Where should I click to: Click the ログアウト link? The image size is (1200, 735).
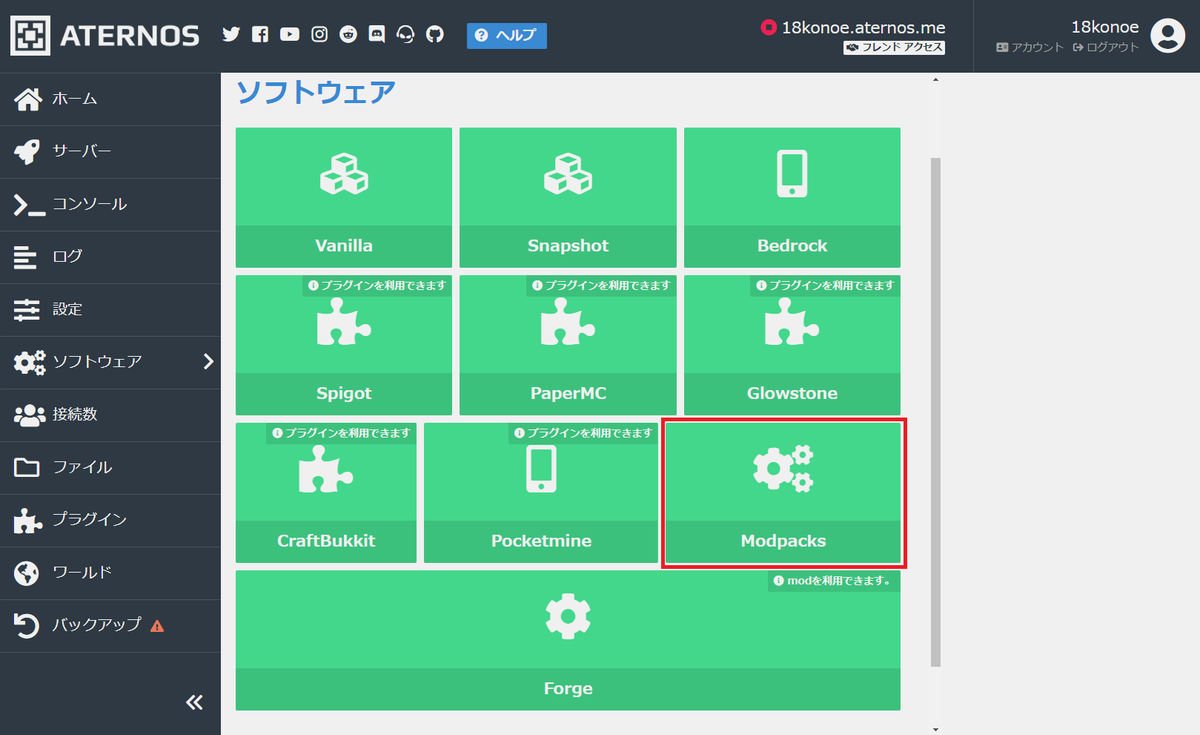coord(1106,47)
